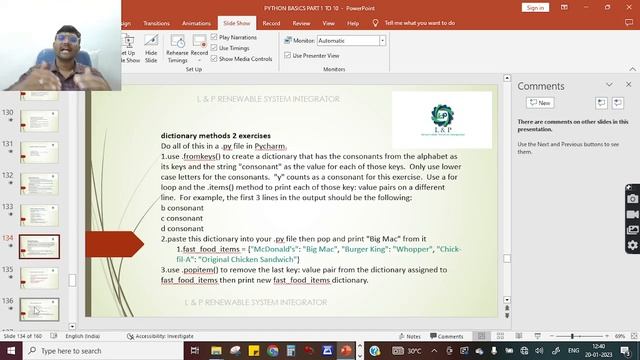The width and height of the screenshot is (640, 360).
Task: Click English (India) language indicator
Action: tap(82, 336)
